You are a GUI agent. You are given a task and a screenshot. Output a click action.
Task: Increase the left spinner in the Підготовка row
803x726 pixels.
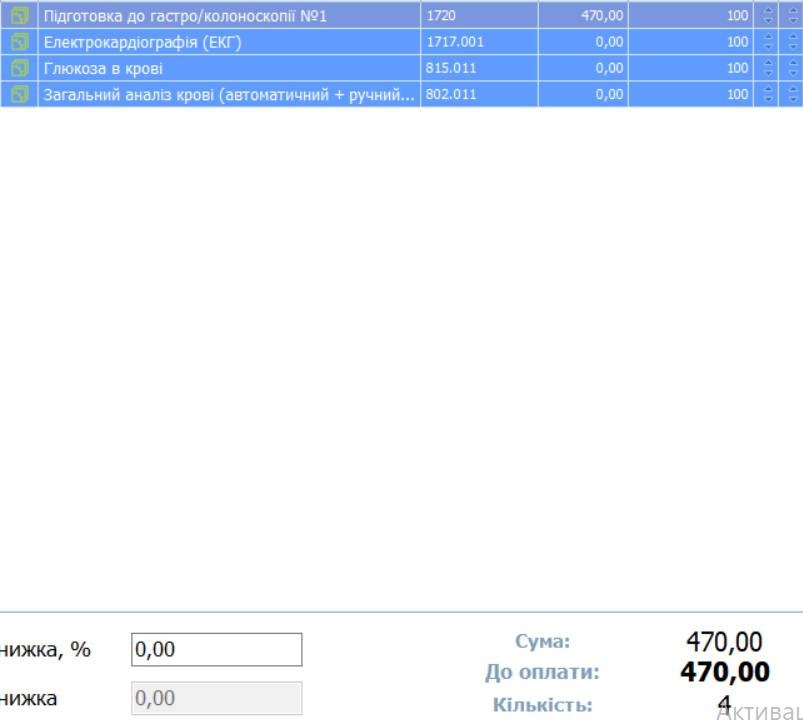coord(768,11)
